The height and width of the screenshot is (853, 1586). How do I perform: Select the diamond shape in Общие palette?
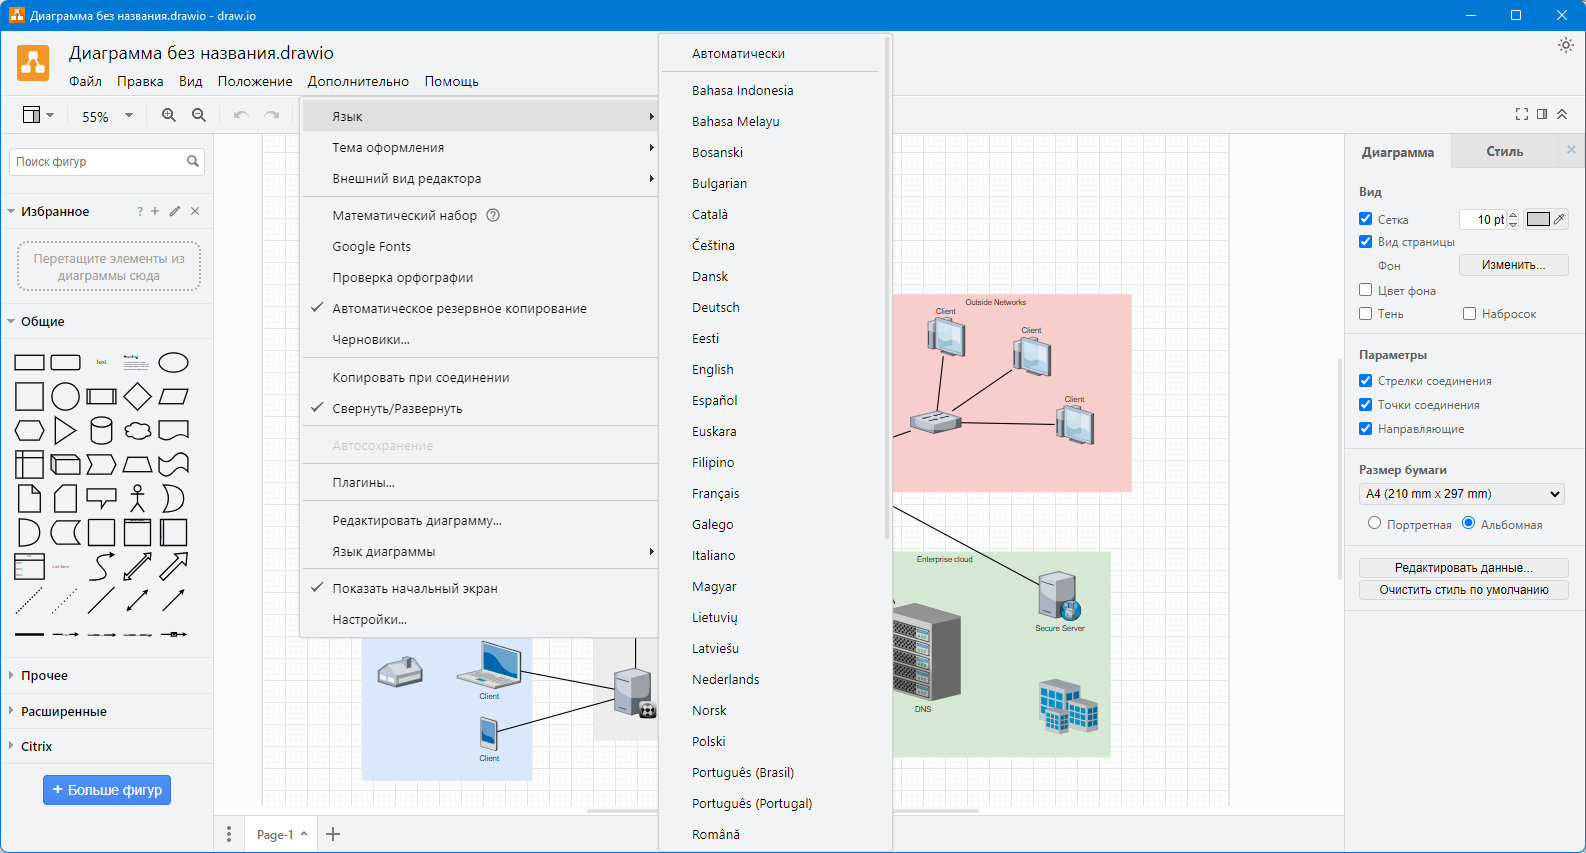coord(137,396)
